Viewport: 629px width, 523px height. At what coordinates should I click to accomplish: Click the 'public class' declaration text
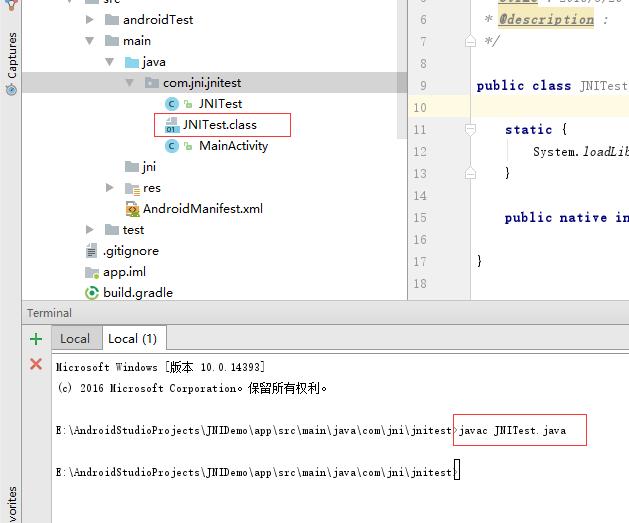point(523,86)
